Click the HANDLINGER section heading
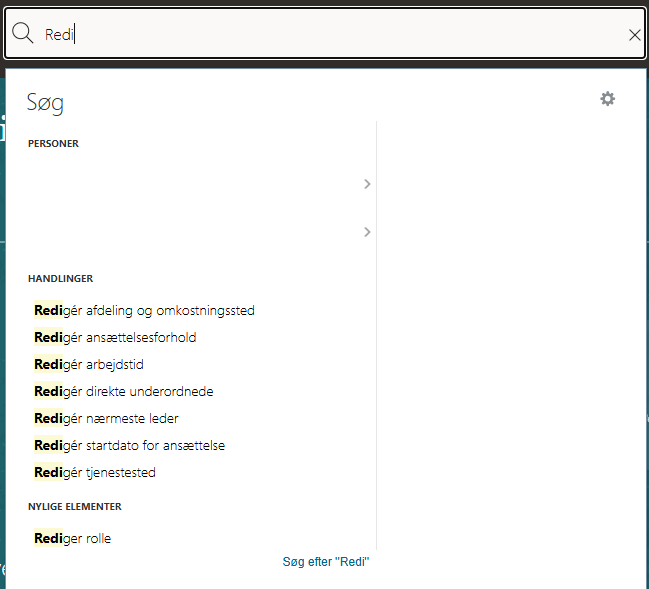This screenshot has height=589, width=649. pos(60,279)
